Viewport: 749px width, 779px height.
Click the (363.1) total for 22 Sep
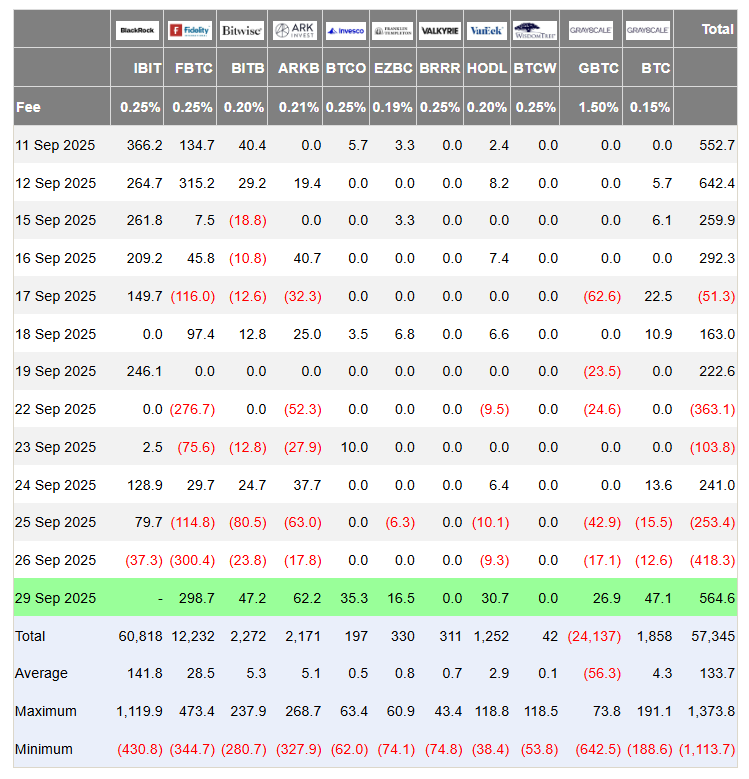[x=712, y=409]
